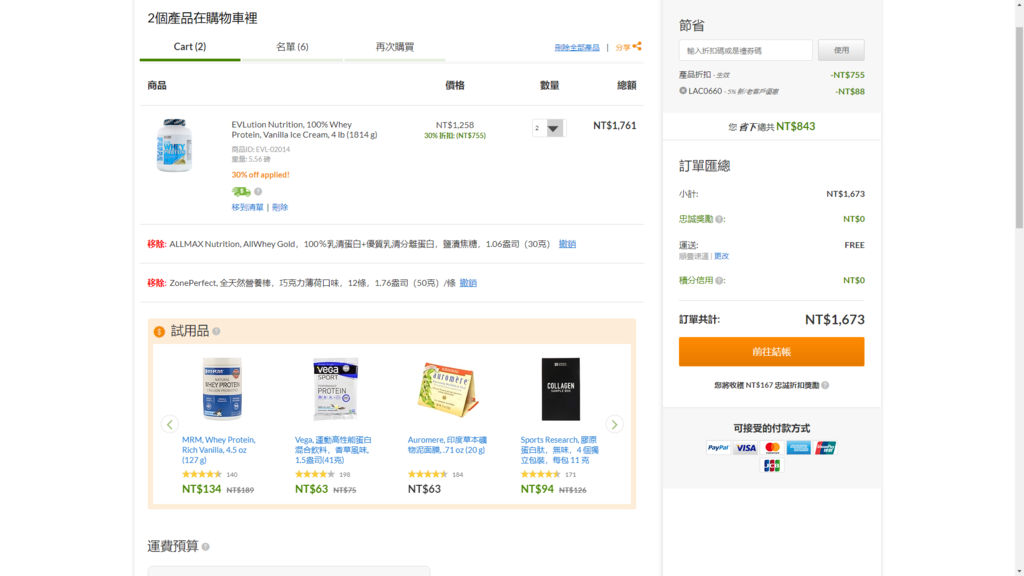Viewport: 1024px width, 576px height.
Task: Click the scrollbar up arrow
Action: coord(1019,4)
